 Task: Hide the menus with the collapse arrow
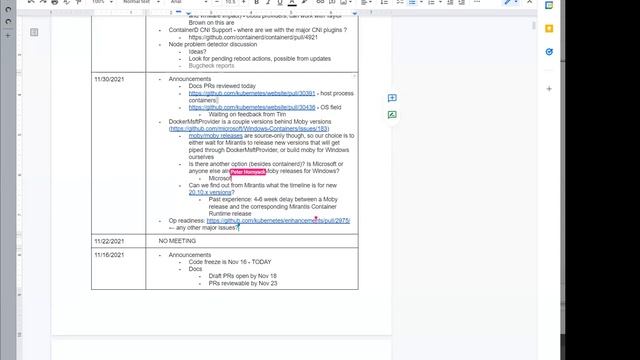(x=529, y=2)
